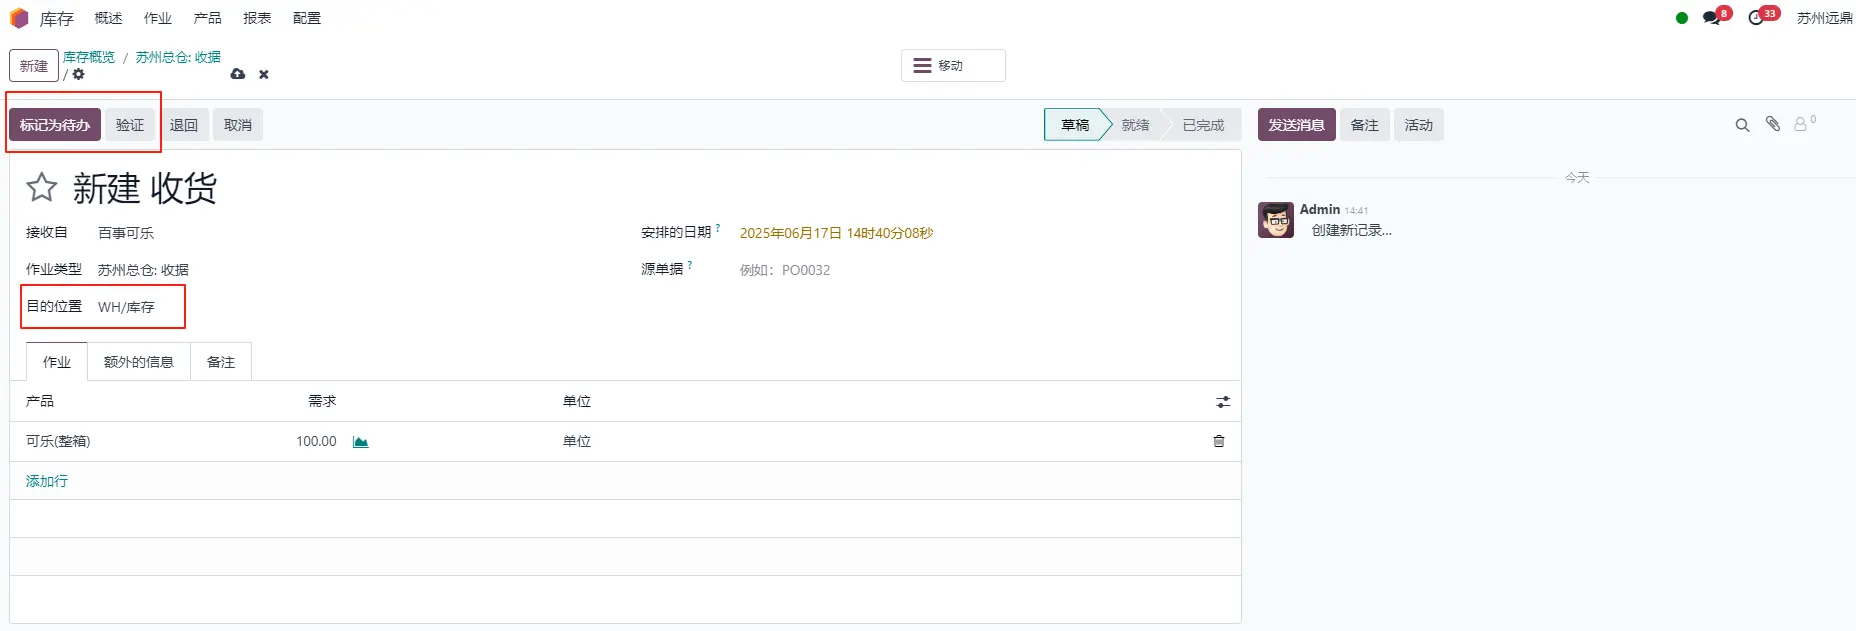Open the 报表 menu
The width and height of the screenshot is (1856, 631).
point(257,18)
